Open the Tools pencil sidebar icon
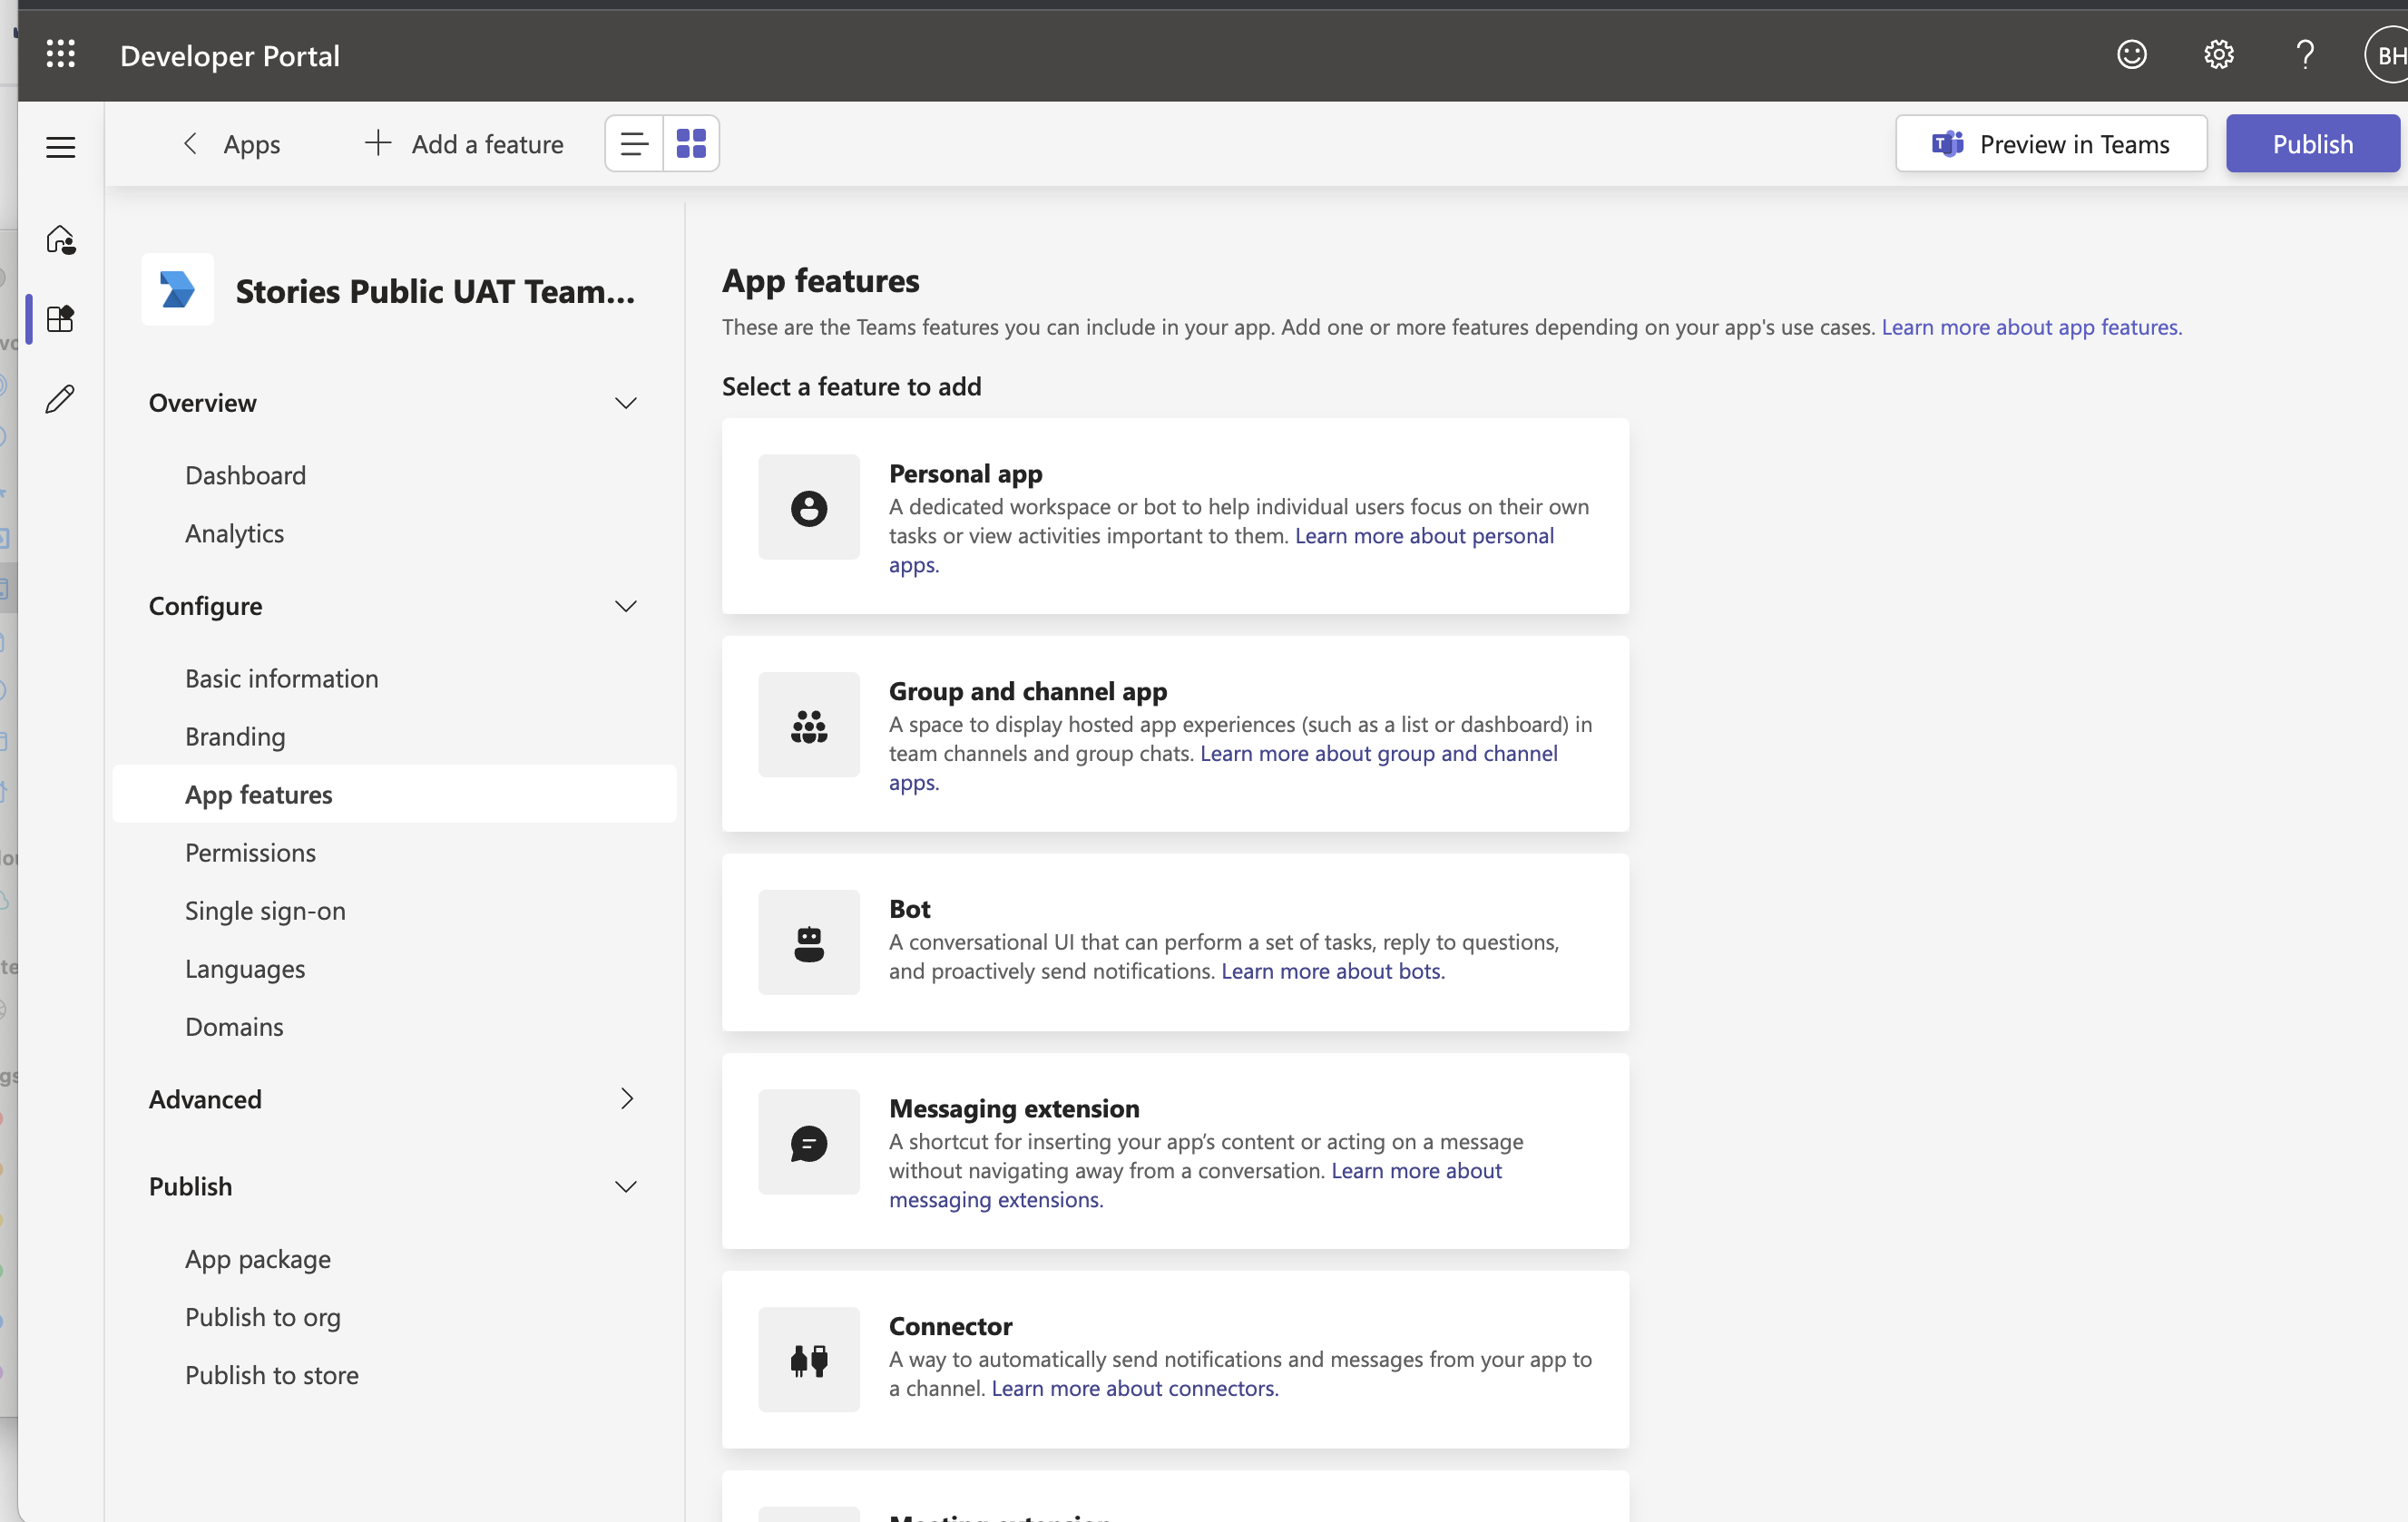 (x=61, y=399)
